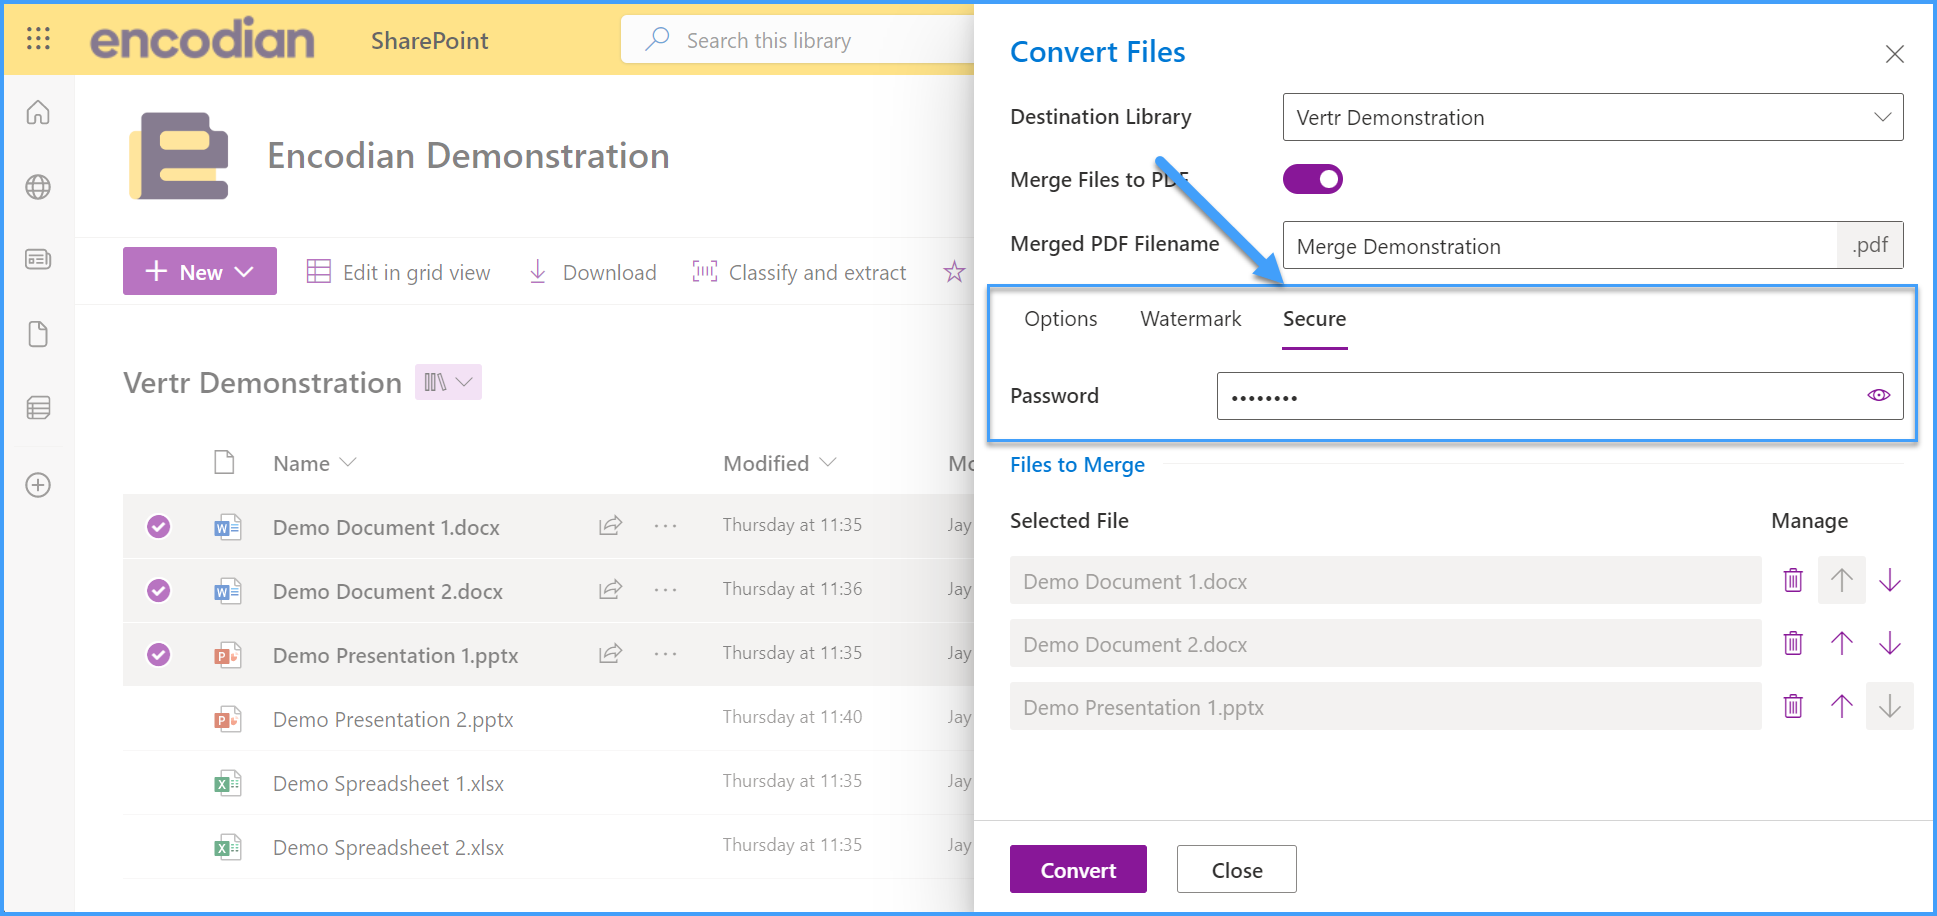
Task: Open the library view switcher dropdown
Action: click(448, 382)
